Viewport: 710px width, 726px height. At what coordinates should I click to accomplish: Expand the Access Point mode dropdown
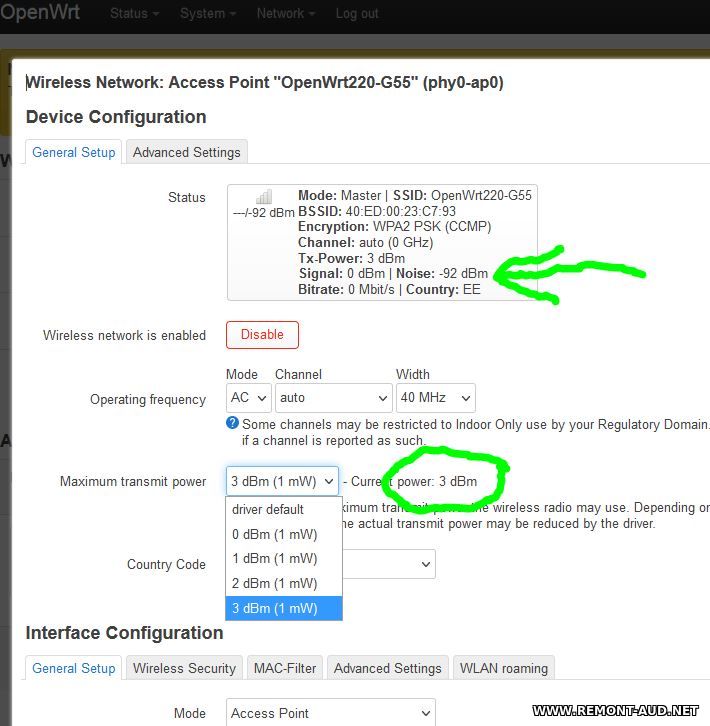point(330,713)
